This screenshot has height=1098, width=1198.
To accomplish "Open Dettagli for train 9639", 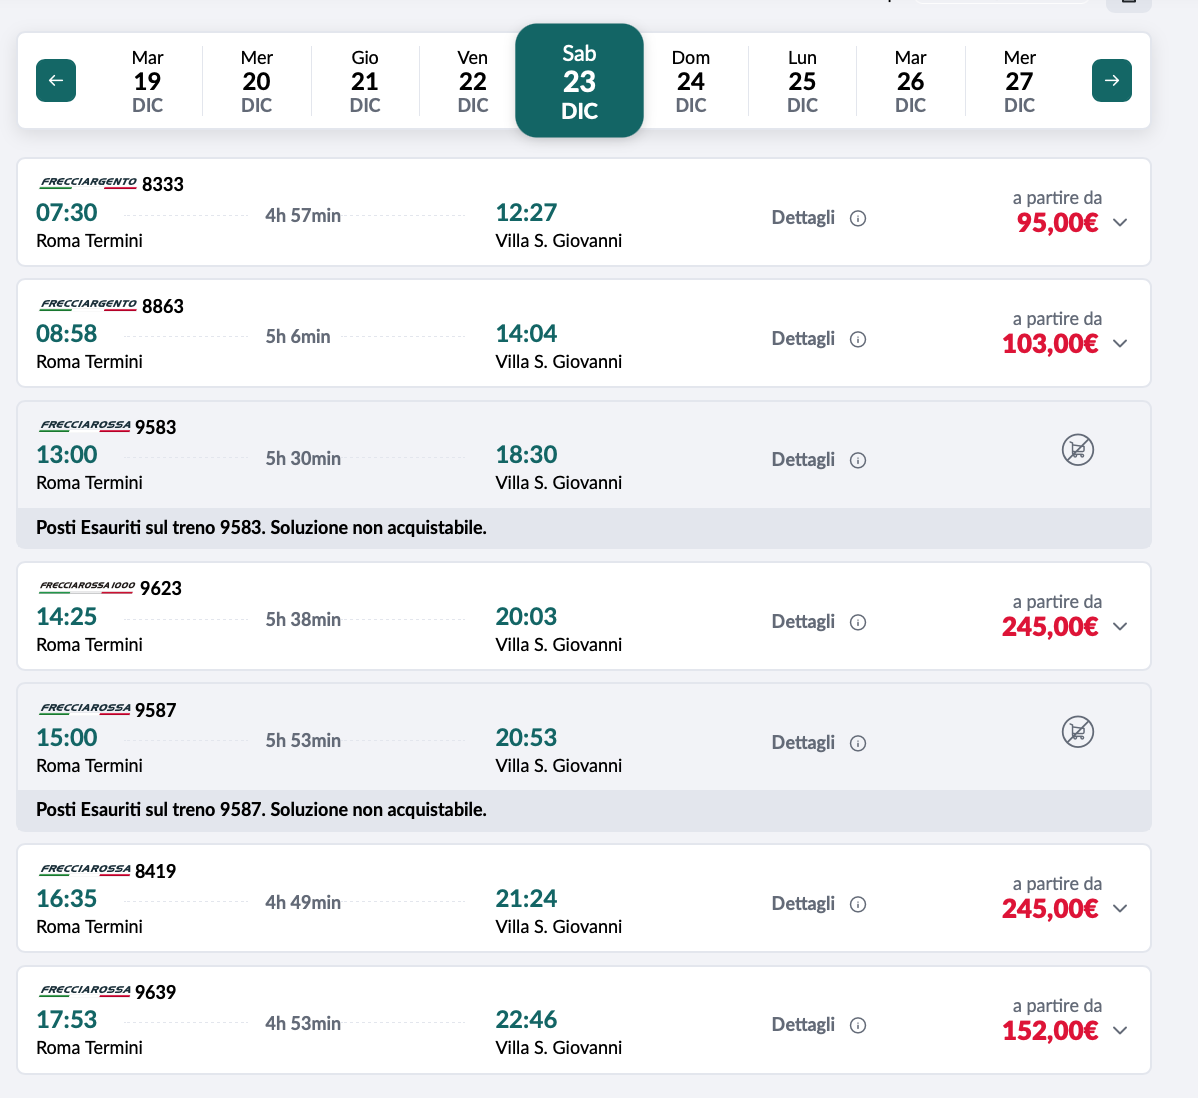I will [x=803, y=1024].
